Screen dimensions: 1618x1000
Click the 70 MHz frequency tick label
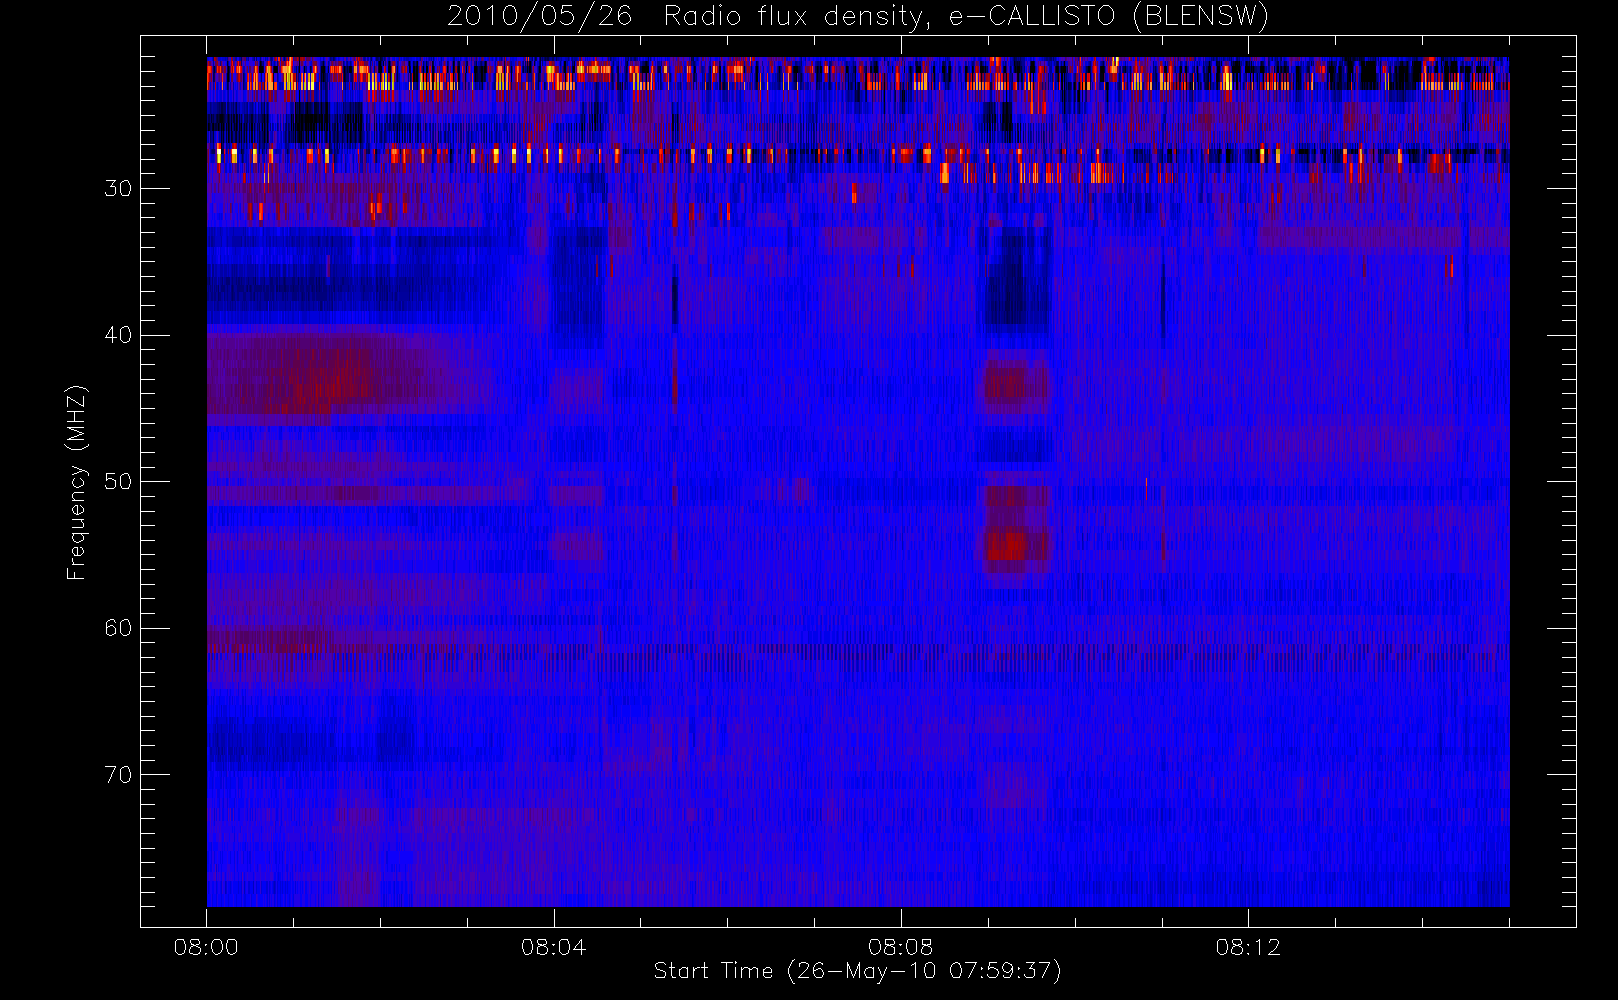118,774
